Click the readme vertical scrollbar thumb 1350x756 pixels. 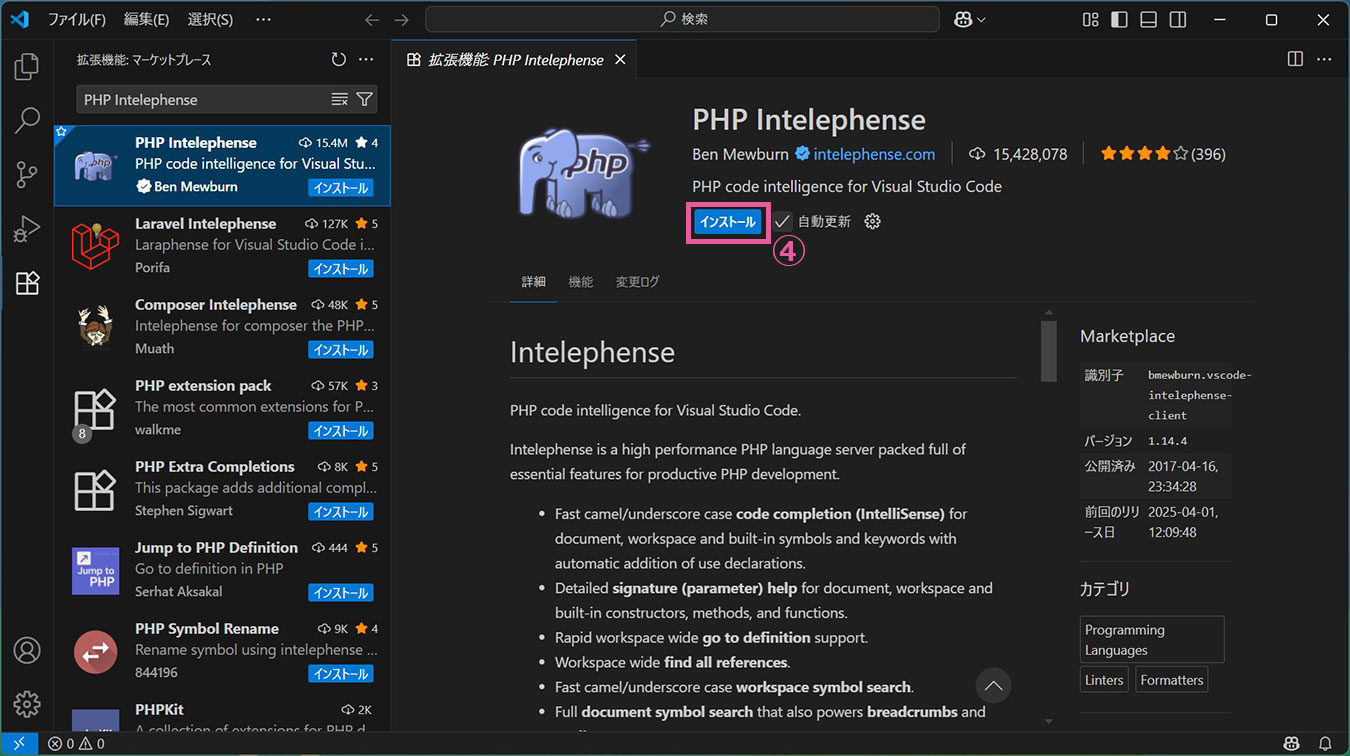(1048, 351)
